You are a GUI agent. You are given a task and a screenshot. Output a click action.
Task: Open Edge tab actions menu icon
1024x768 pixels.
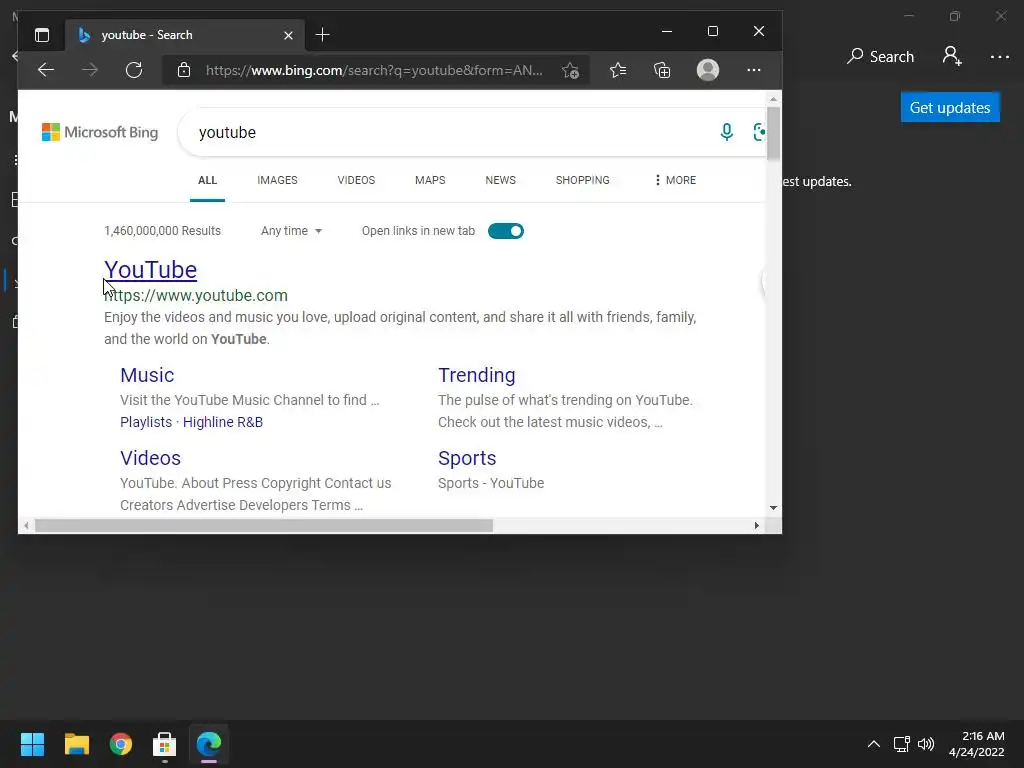42,35
